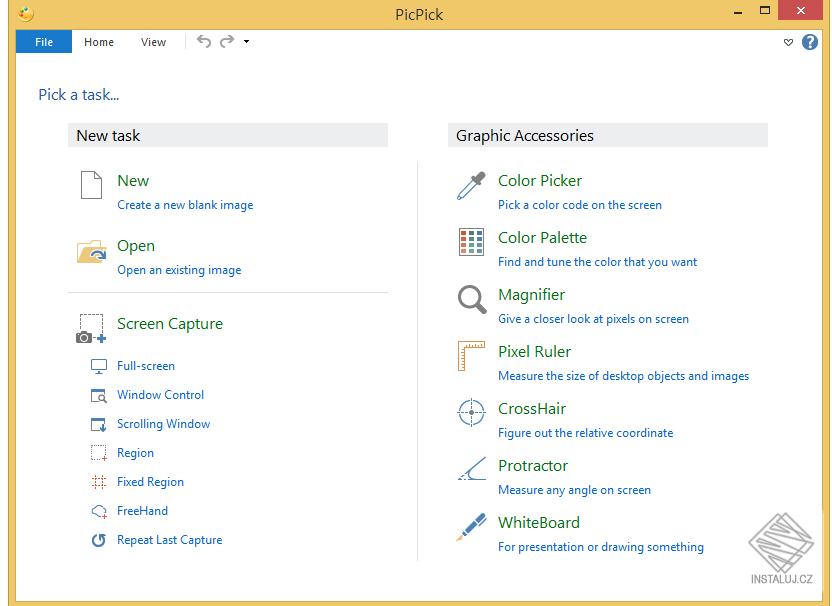Select the Fixed Region capture option
Screen dimensions: 832x606
(x=150, y=482)
